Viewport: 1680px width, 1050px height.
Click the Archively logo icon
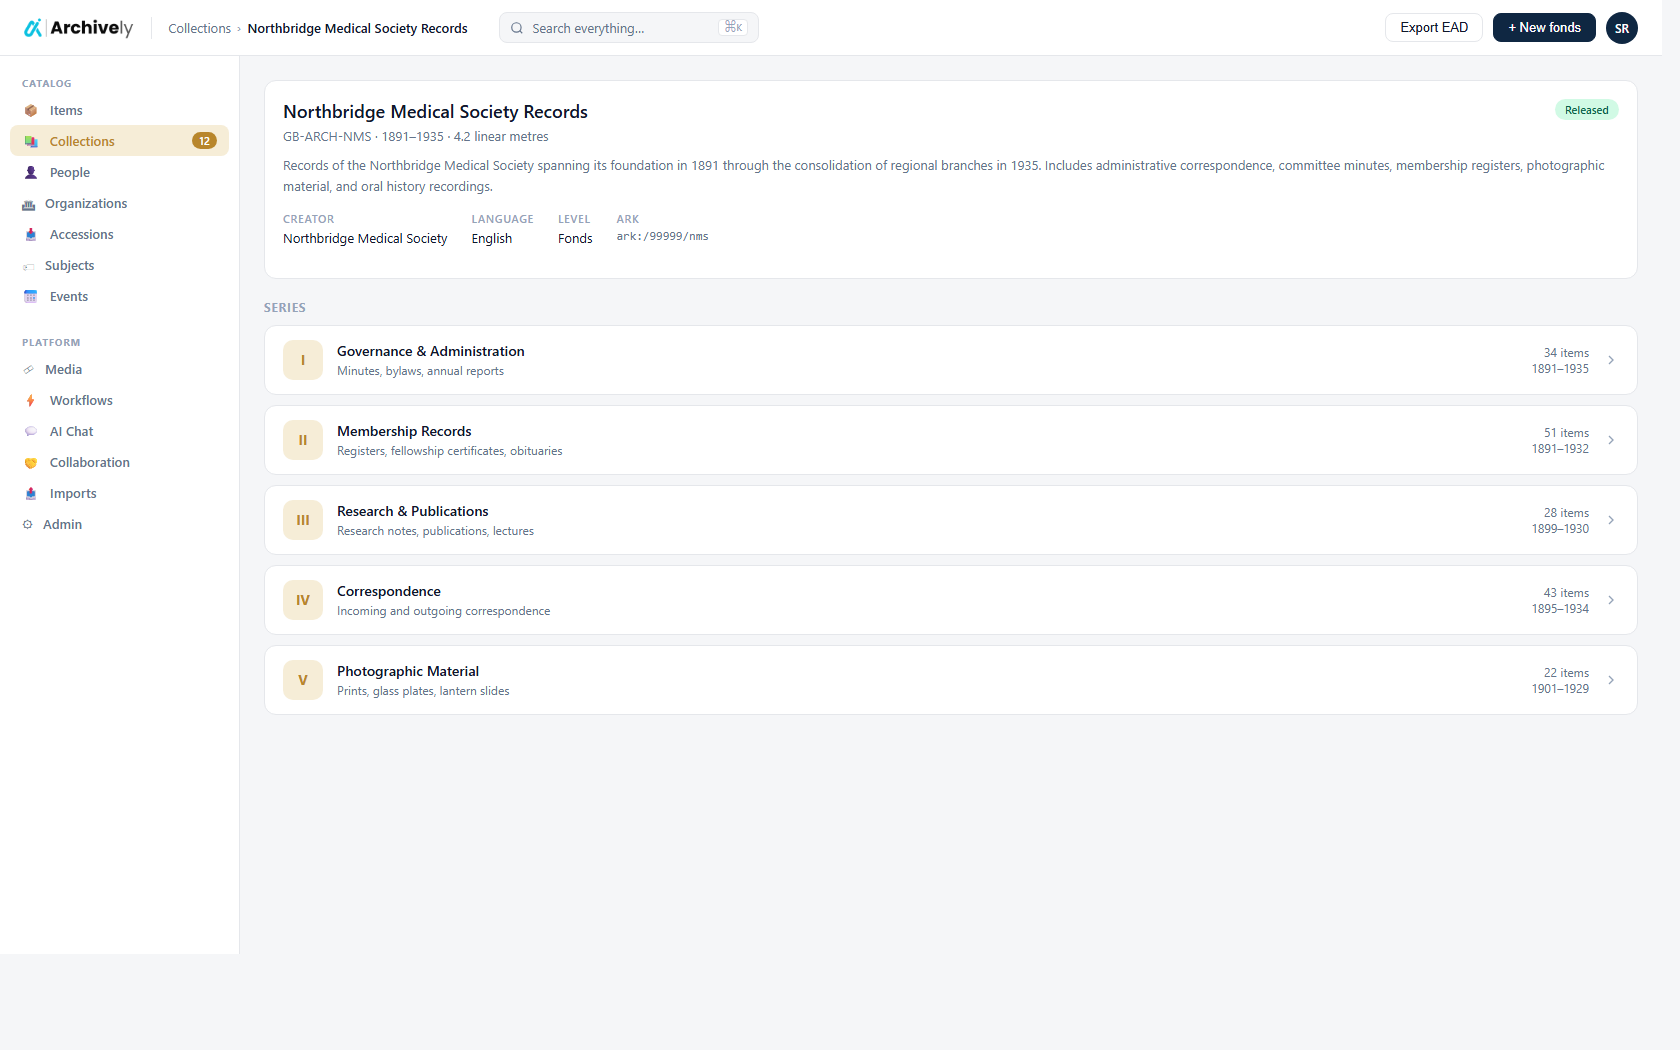[x=33, y=28]
